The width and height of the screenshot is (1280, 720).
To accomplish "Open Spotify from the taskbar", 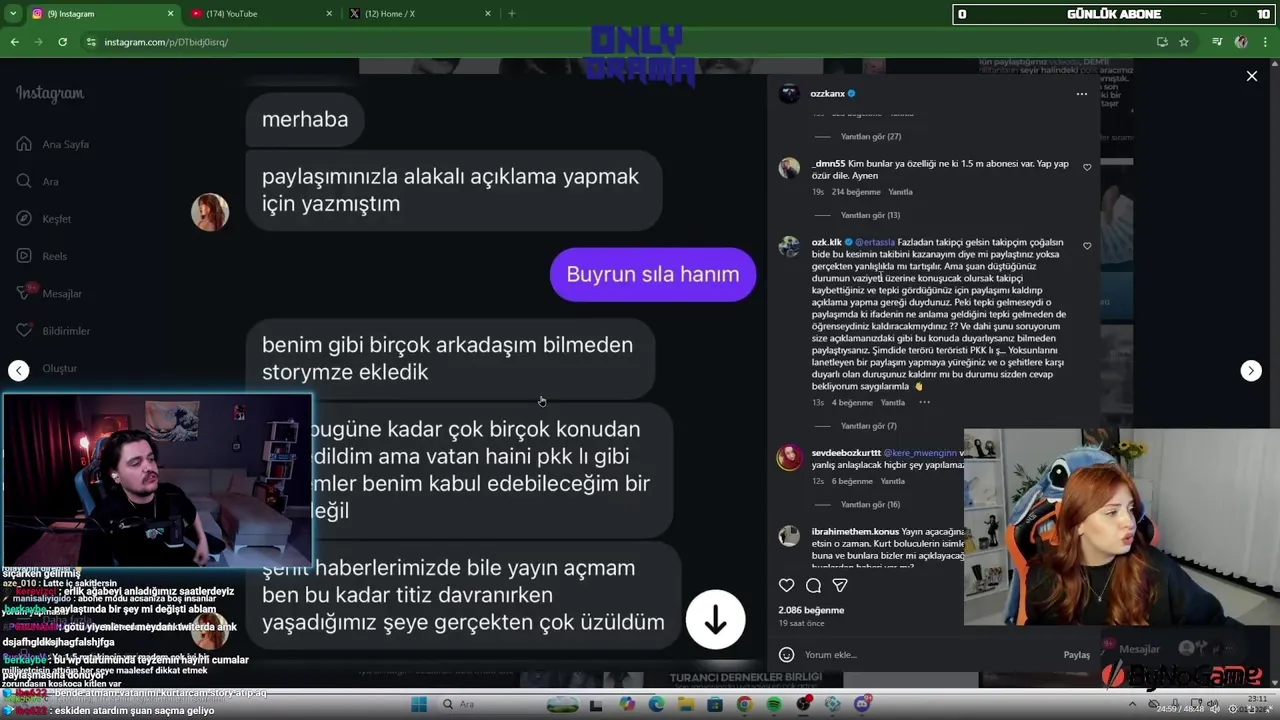I will pos(774,705).
